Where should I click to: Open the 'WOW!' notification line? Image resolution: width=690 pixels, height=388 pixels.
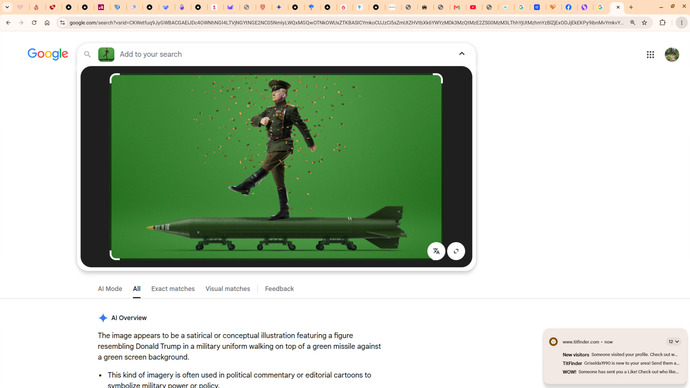coord(620,372)
